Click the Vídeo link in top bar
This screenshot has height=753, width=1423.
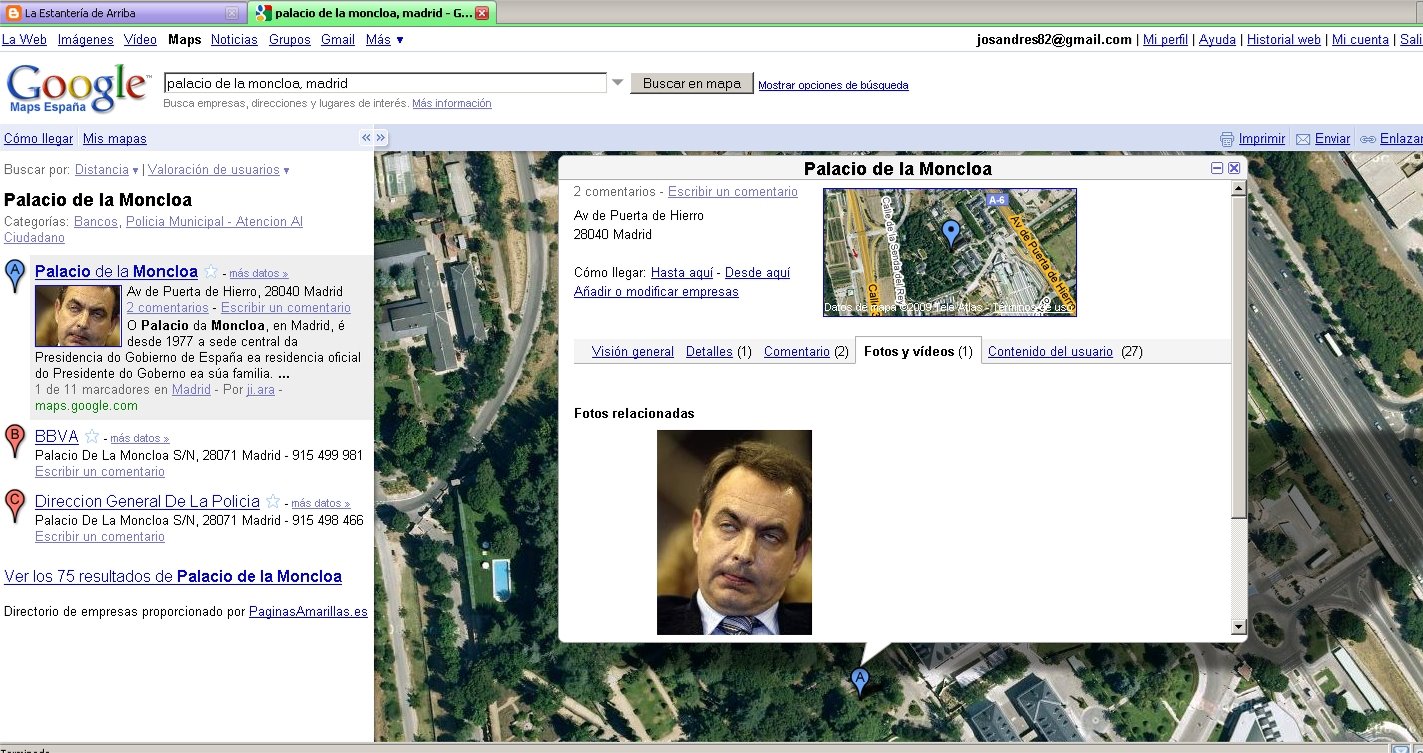tap(140, 40)
